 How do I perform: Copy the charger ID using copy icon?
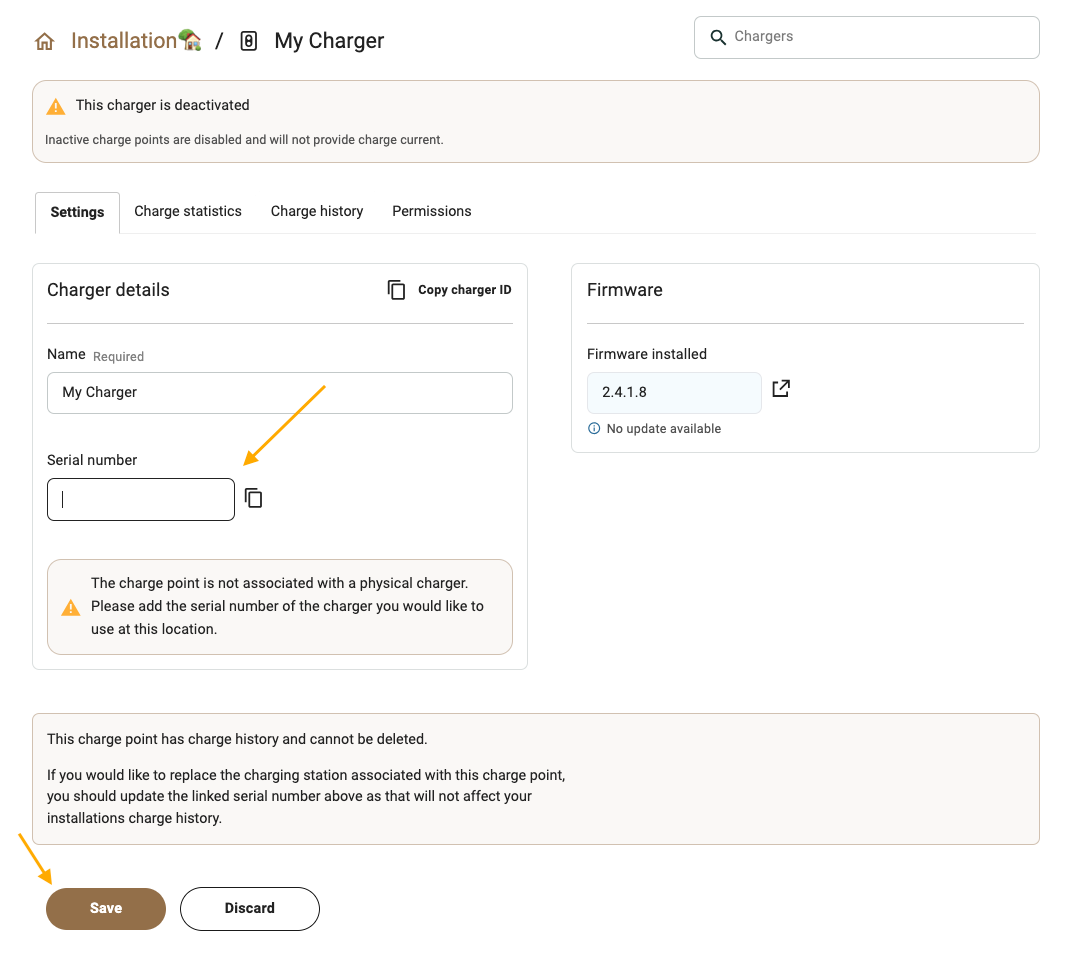point(397,290)
